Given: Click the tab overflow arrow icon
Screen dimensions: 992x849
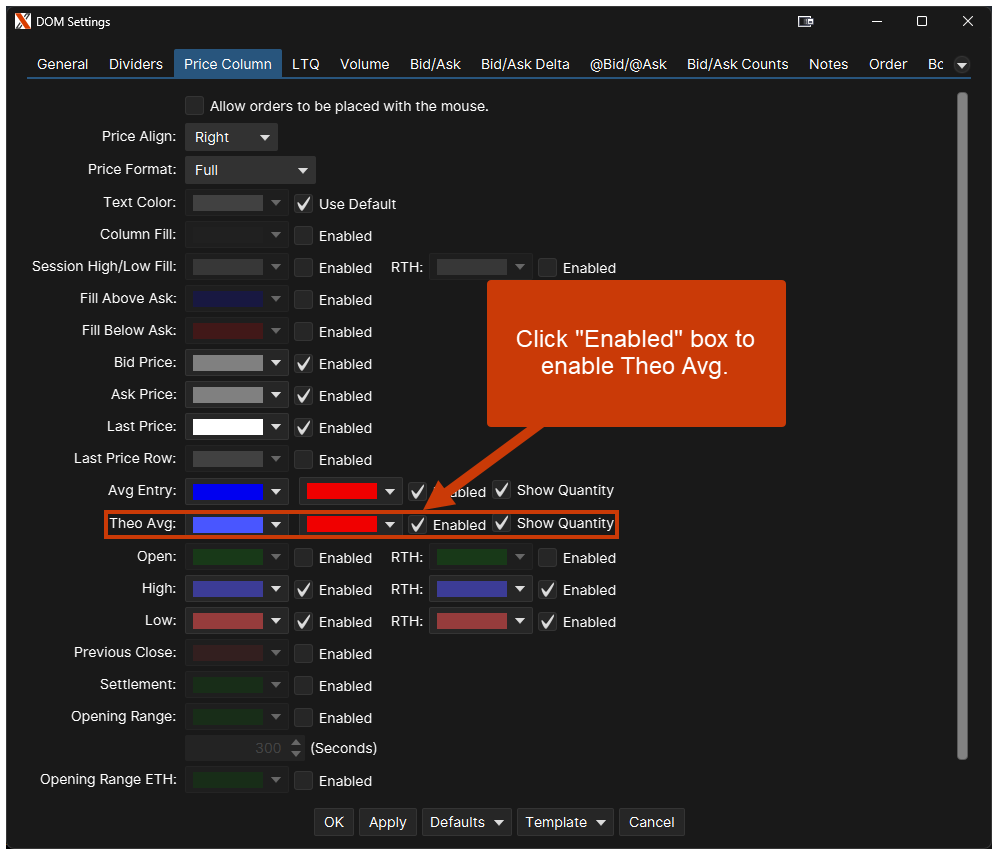Looking at the screenshot, I should [x=962, y=65].
